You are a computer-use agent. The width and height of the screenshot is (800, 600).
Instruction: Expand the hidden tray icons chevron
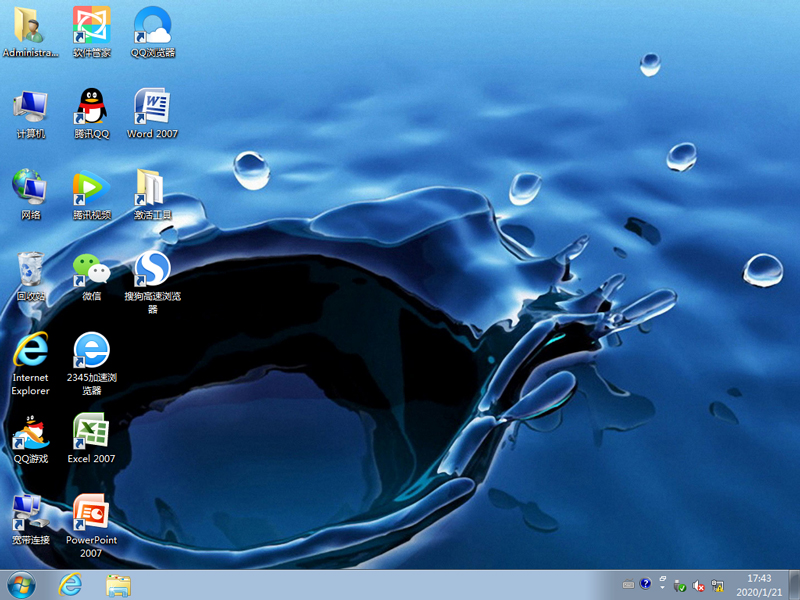pos(662,584)
